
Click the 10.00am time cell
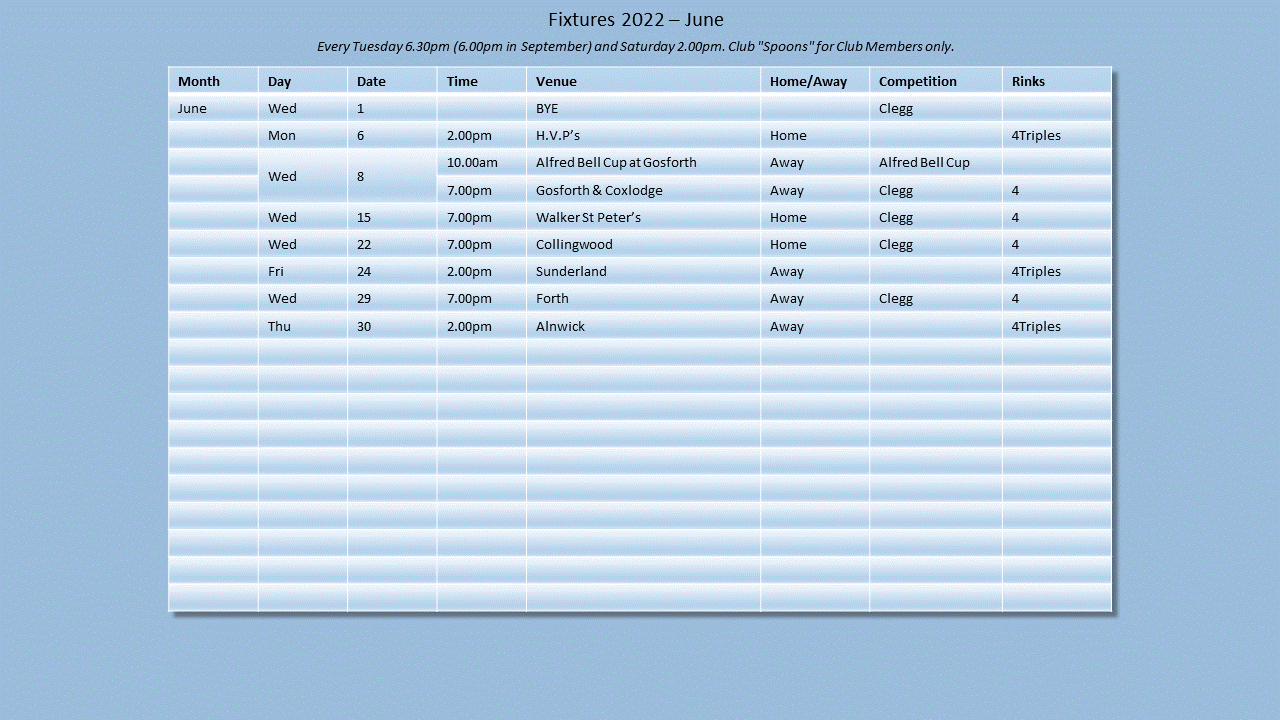tap(472, 162)
